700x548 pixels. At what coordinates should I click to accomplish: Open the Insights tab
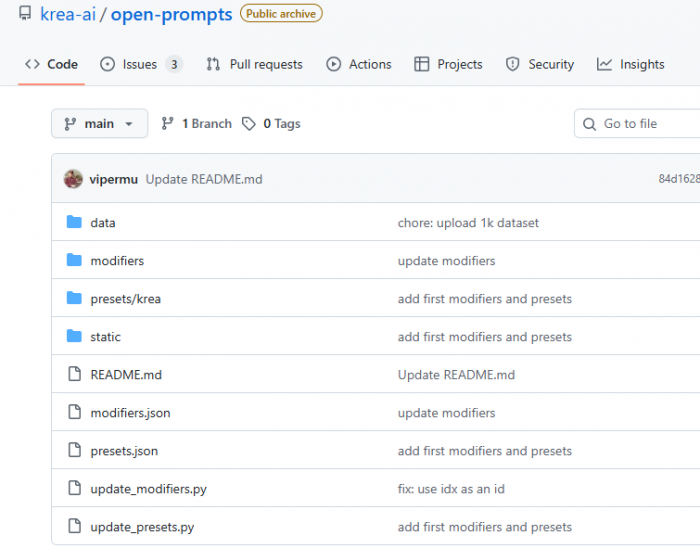point(630,64)
